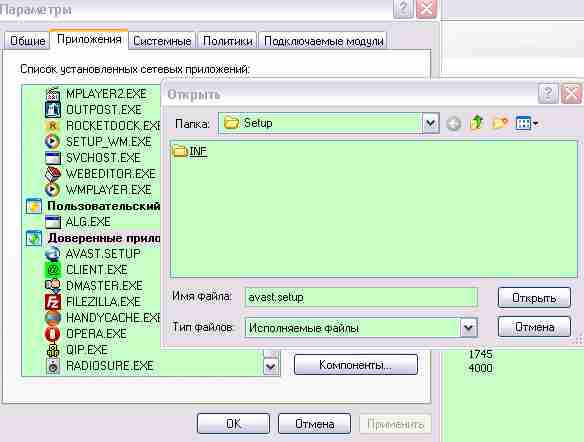Switch to the Политики tab
This screenshot has height=442, width=584.
click(228, 41)
